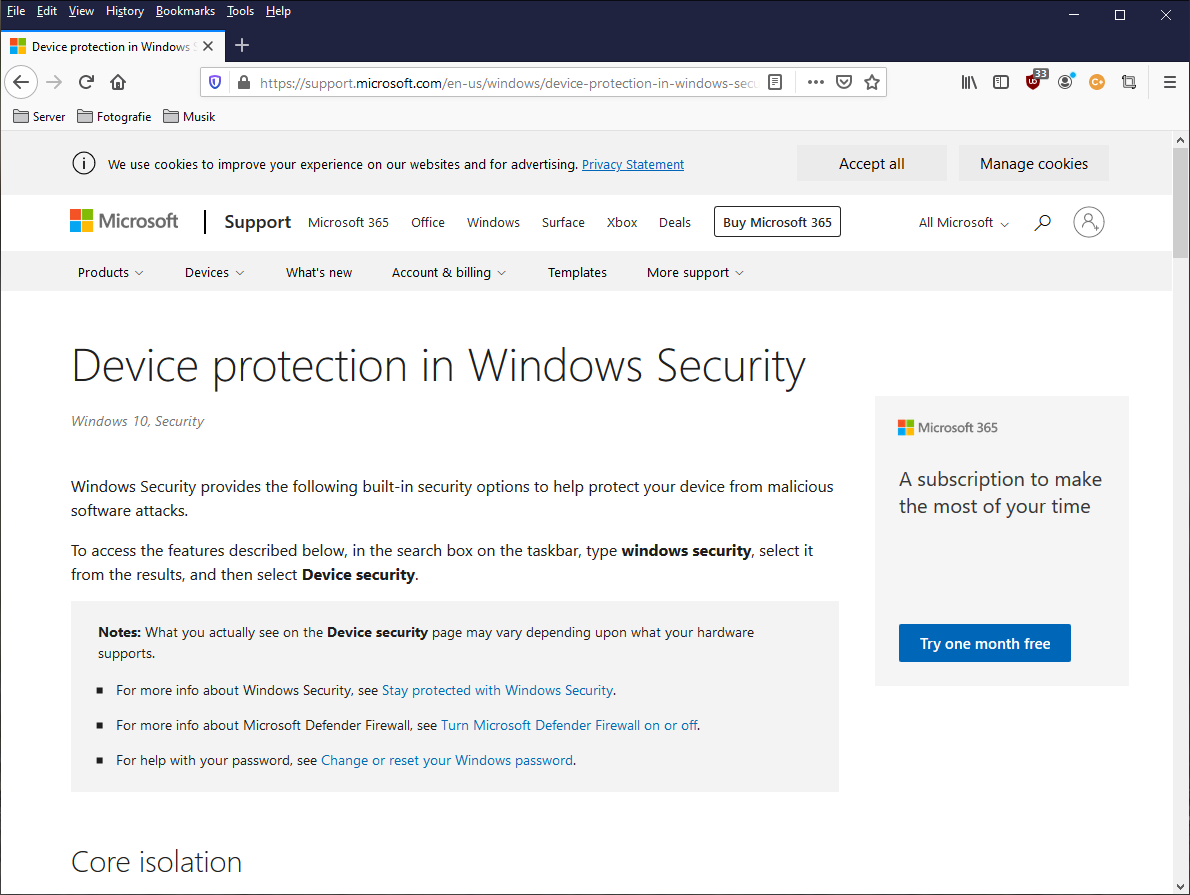Open the Help menu
Viewport: 1190px width, 895px height.
coord(279,11)
